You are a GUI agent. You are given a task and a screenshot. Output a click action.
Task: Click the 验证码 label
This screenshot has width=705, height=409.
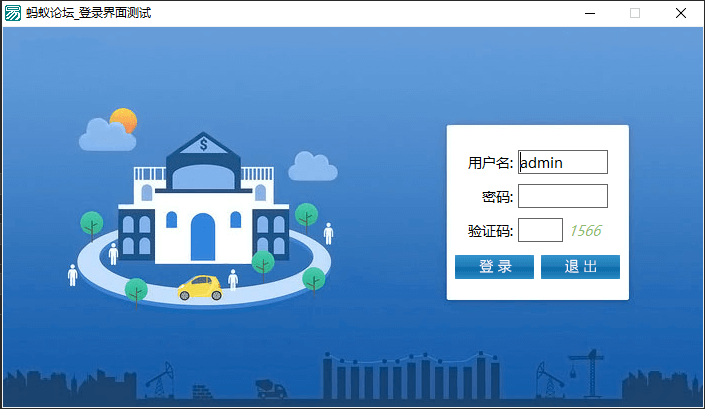click(490, 231)
